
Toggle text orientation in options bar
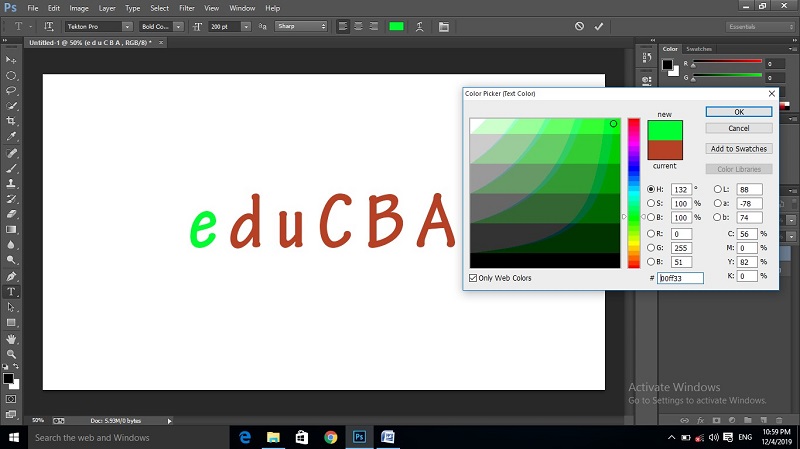point(49,27)
